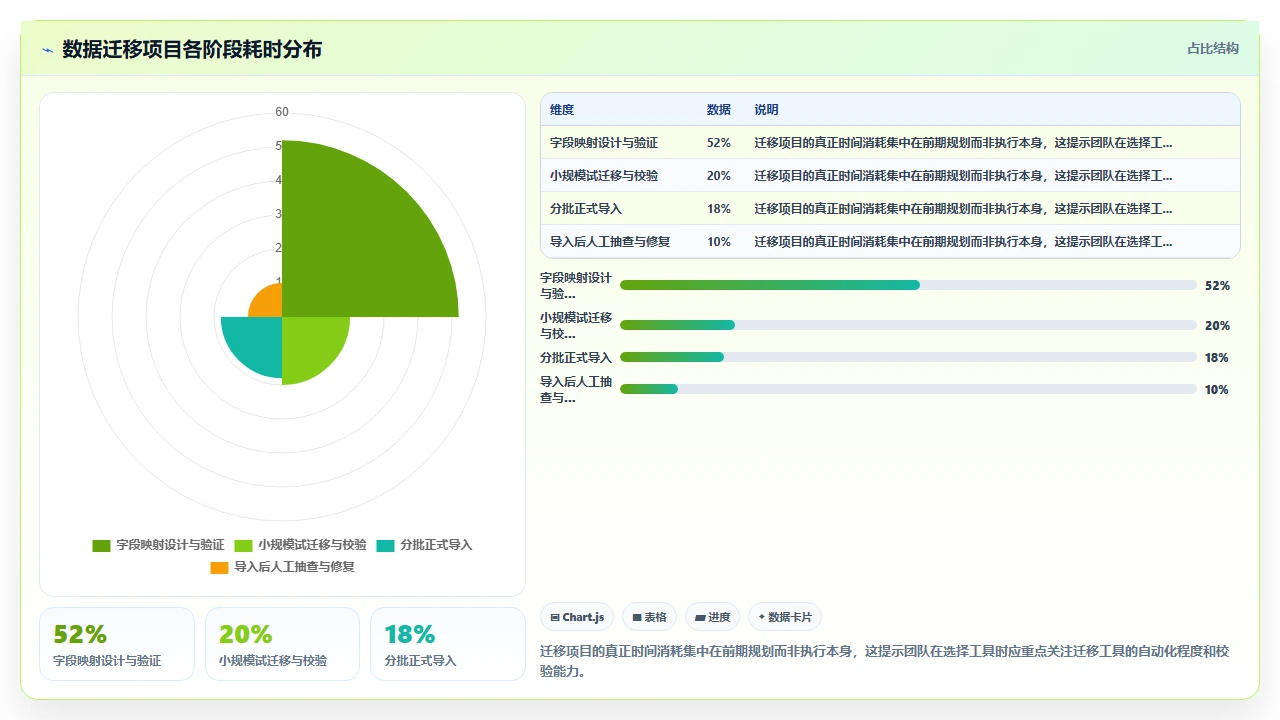1280x720 pixels.
Task: Click the 52% value in the table
Action: pos(719,143)
